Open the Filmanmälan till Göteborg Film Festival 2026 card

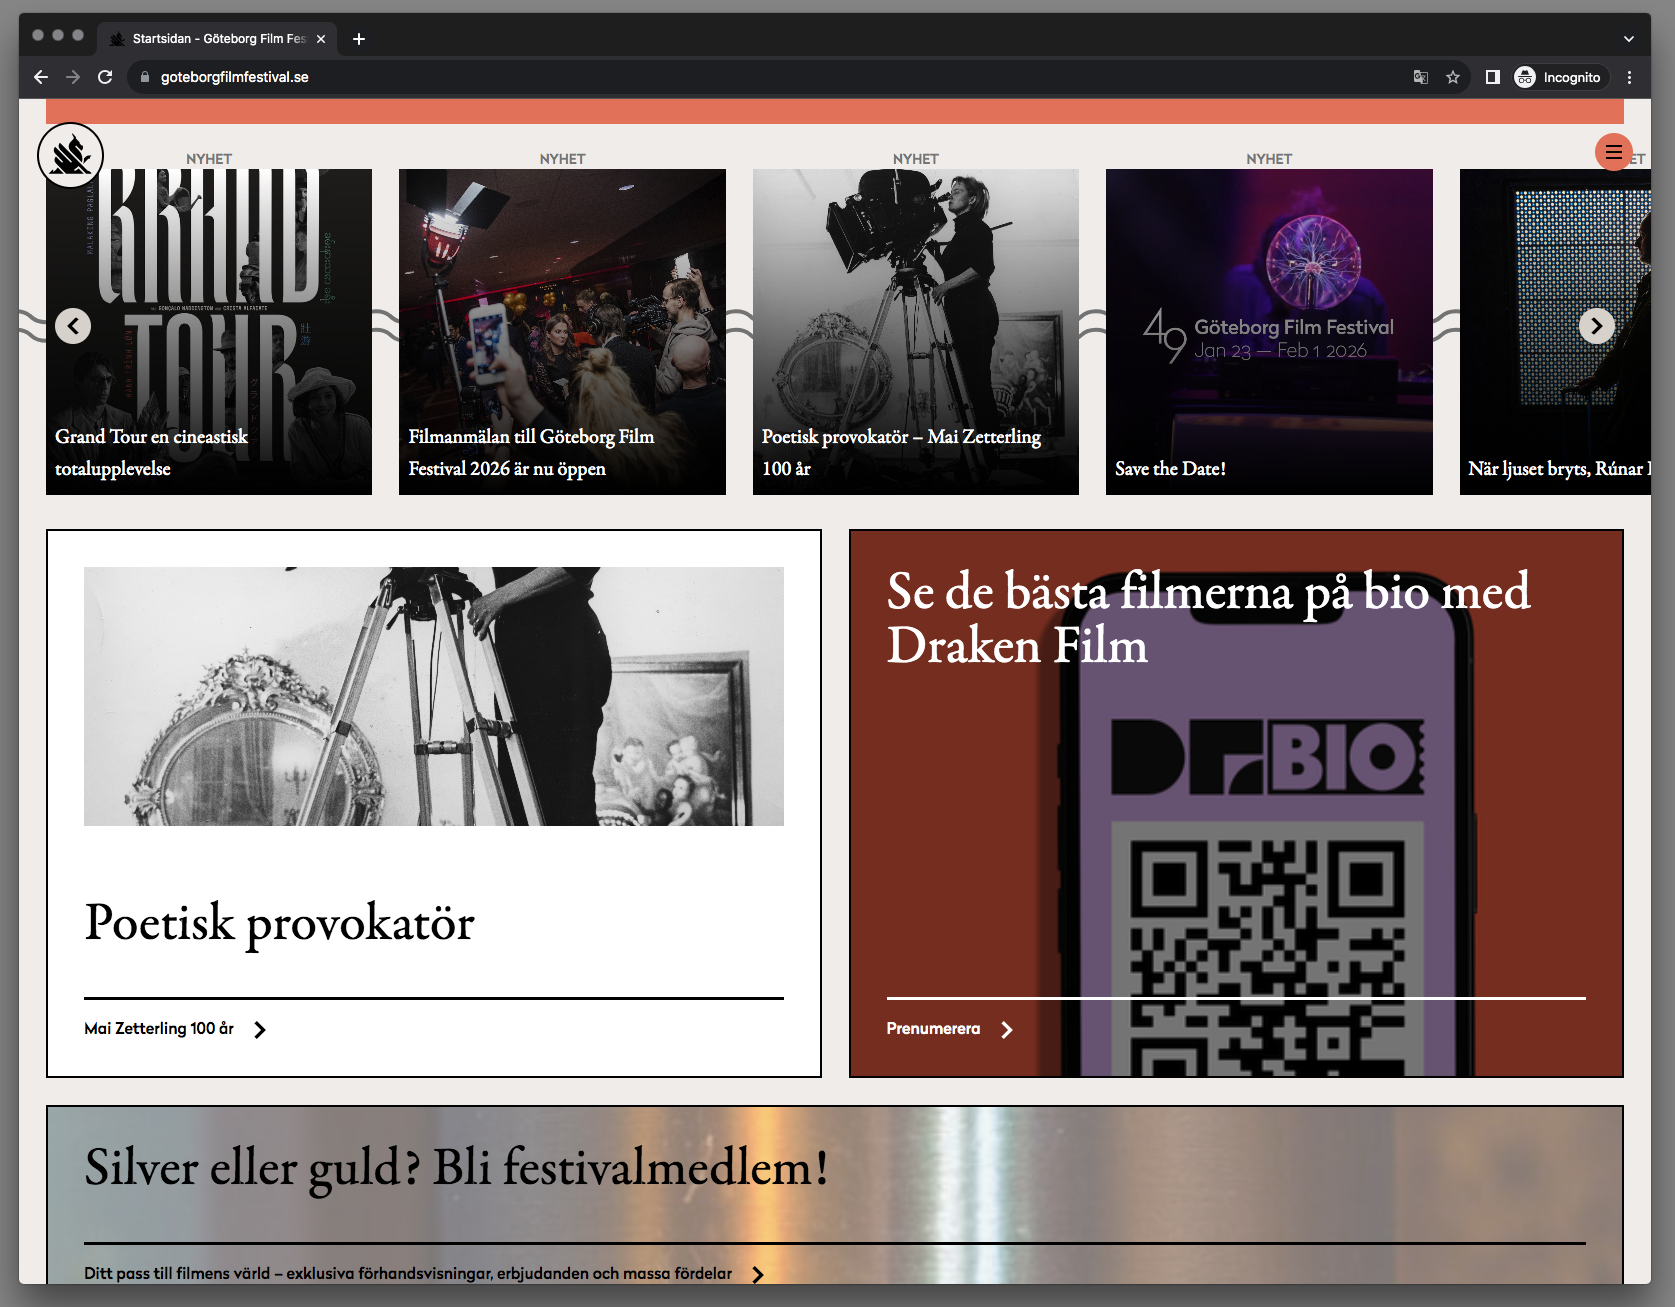562,332
